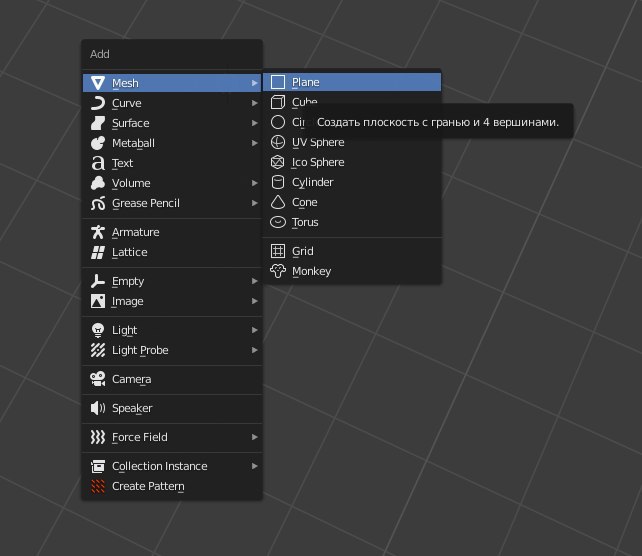The image size is (642, 556).
Task: Pick the Create Pattern menu label
Action: tap(148, 486)
